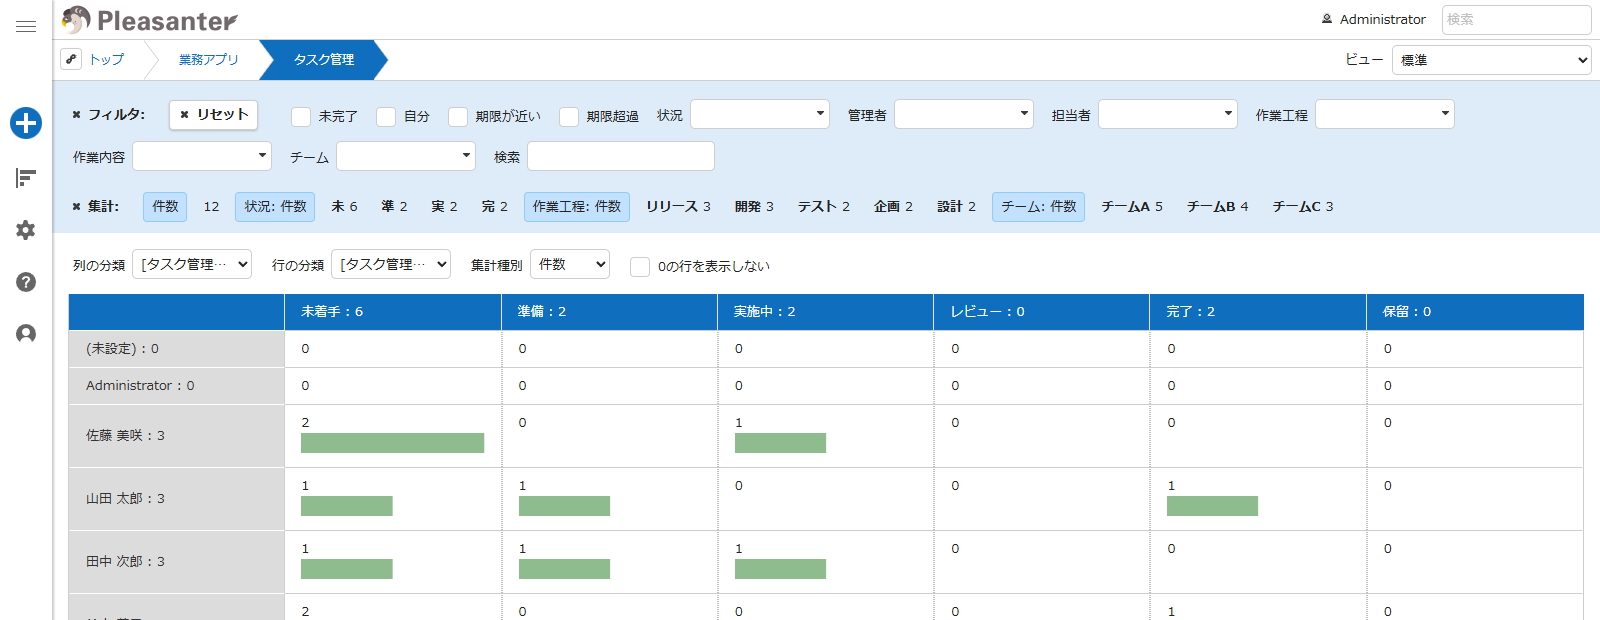Click the チームB 4 aggregation item

tap(1217, 207)
